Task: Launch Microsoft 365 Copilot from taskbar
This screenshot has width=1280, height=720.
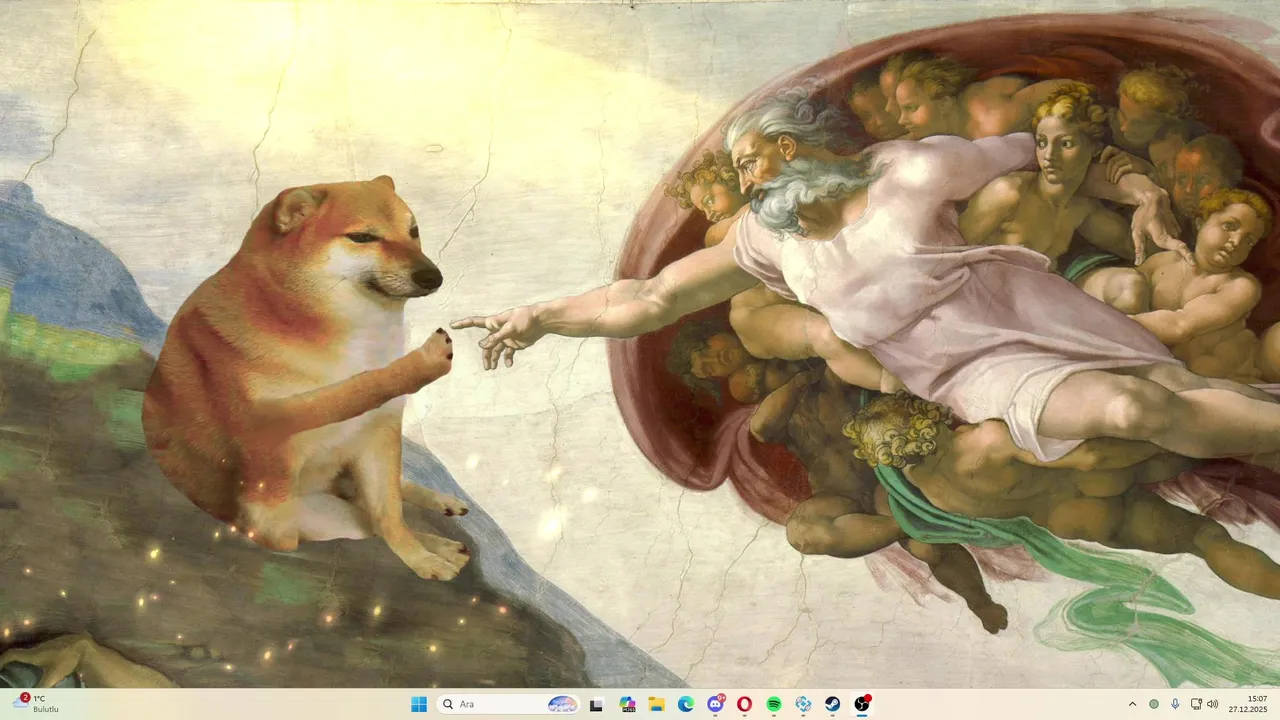Action: pos(627,704)
